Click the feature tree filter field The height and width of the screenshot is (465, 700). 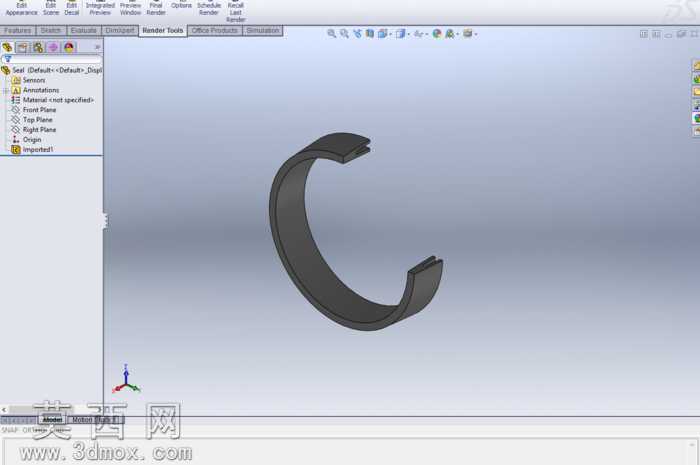coord(52,59)
